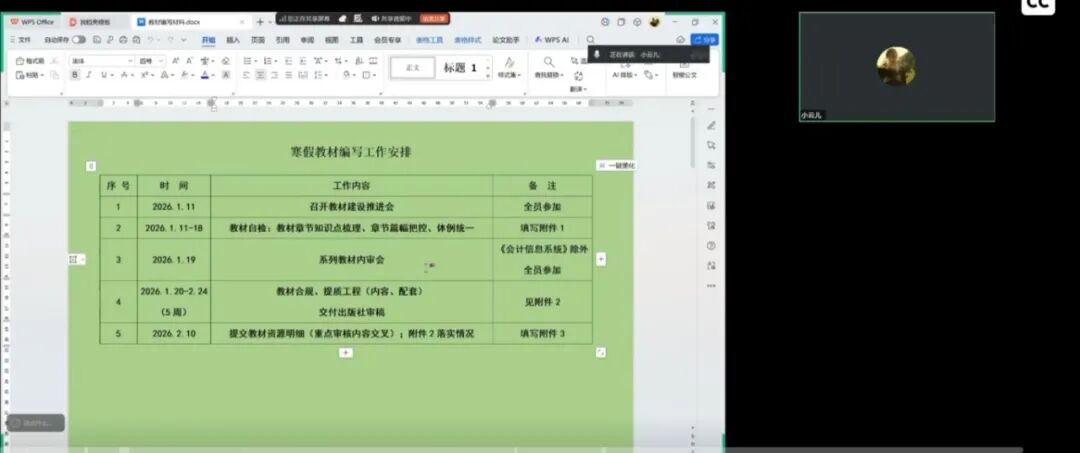Viewport: 1080px width, 453px height.
Task: Click the help icon in right sidebar
Action: pyautogui.click(x=711, y=245)
